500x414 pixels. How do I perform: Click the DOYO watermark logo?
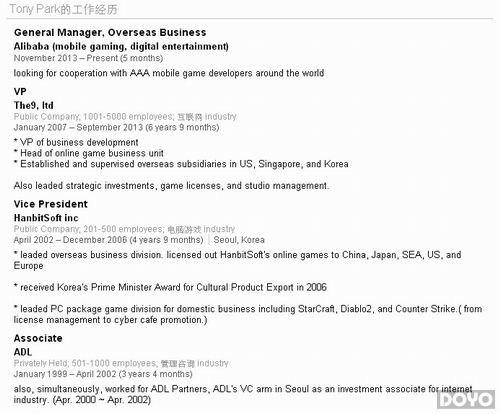point(466,399)
